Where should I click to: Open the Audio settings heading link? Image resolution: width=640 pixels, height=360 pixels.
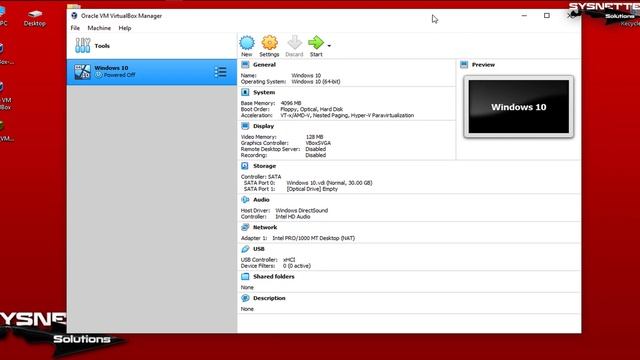pyautogui.click(x=261, y=200)
